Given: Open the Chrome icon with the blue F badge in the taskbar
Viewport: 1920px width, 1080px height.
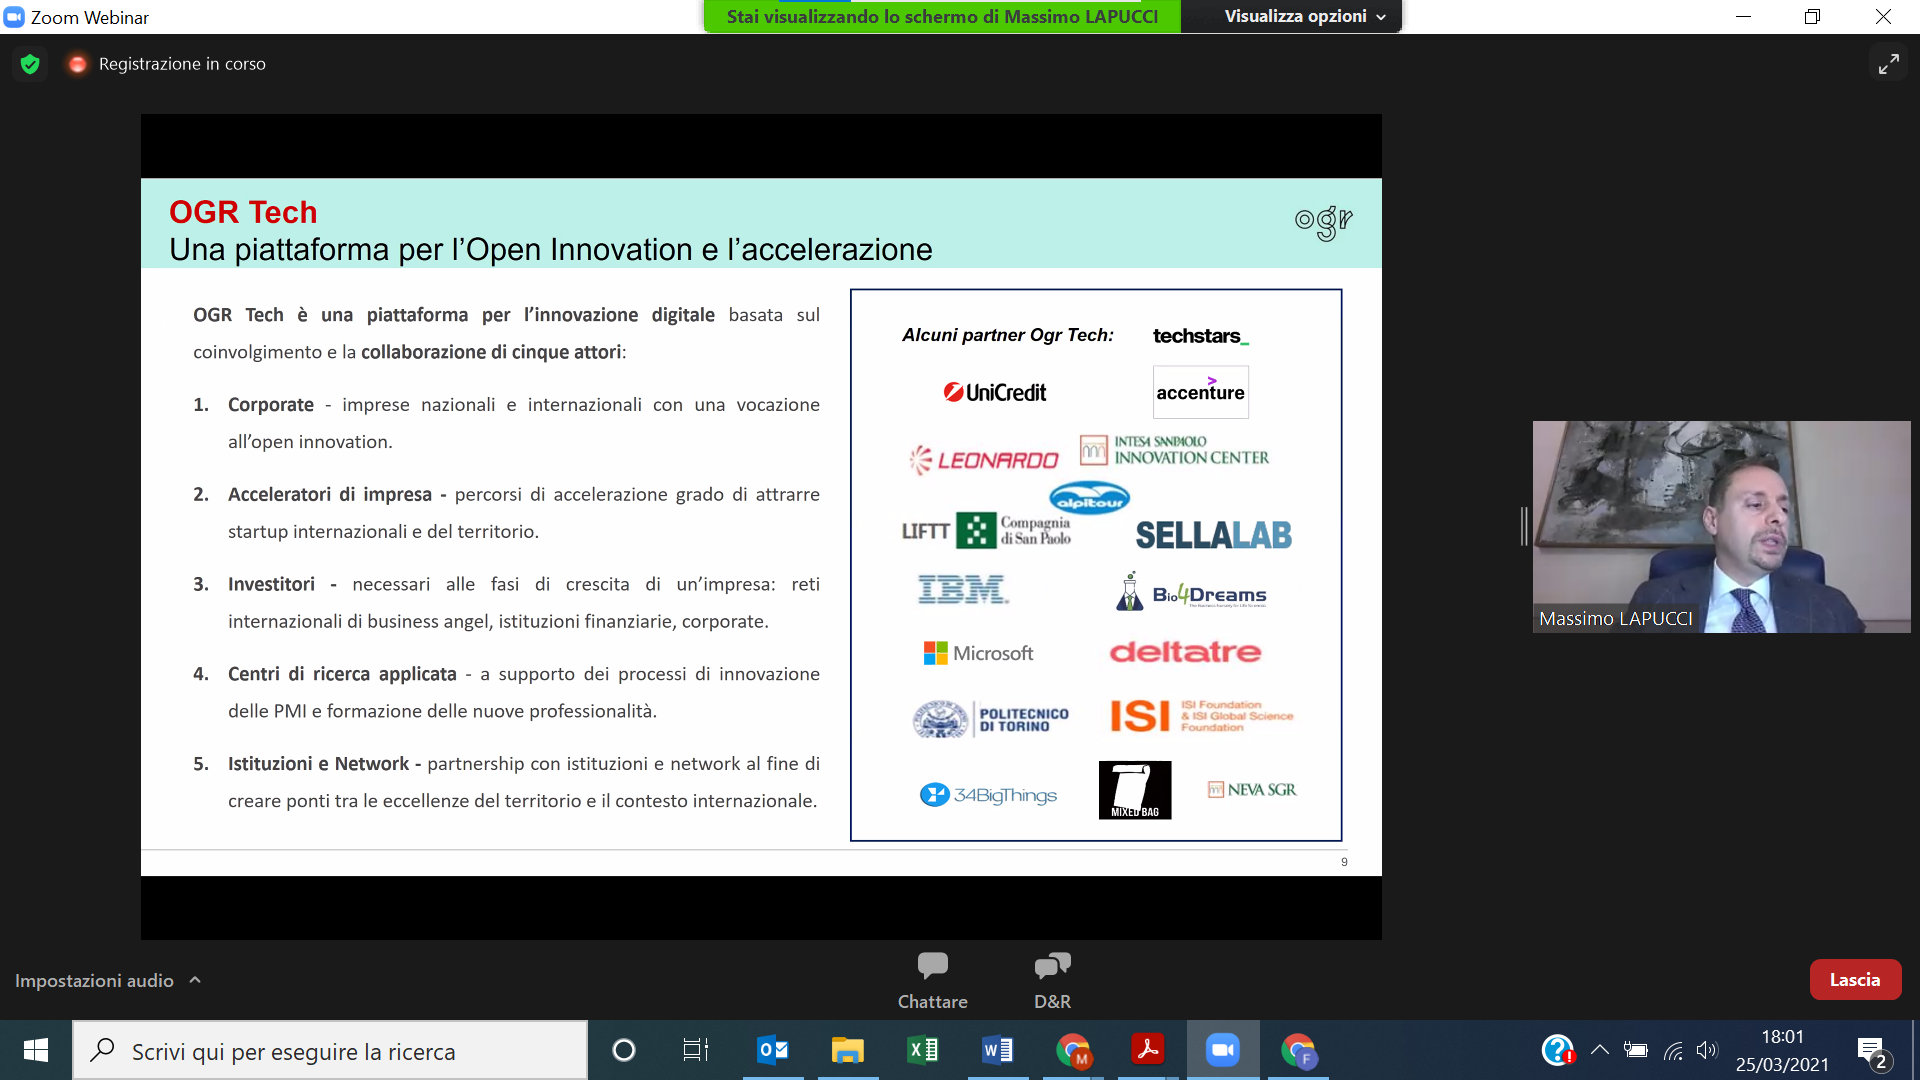Looking at the screenshot, I should [1298, 1050].
